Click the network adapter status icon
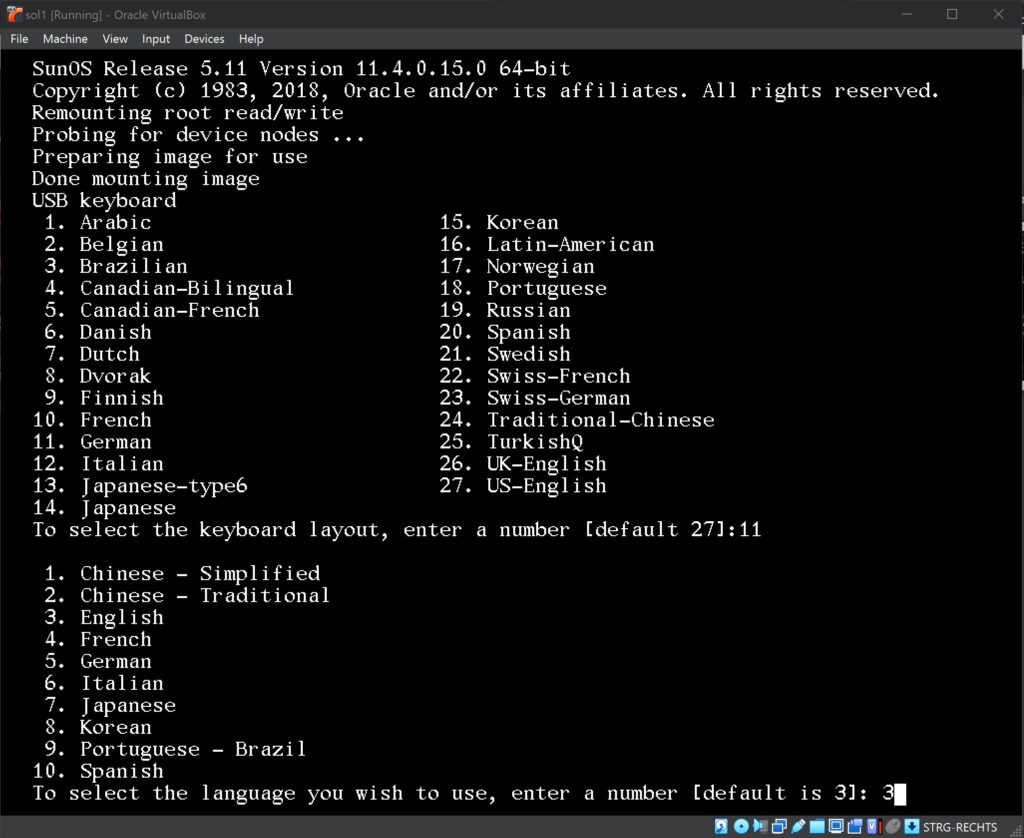 [779, 826]
